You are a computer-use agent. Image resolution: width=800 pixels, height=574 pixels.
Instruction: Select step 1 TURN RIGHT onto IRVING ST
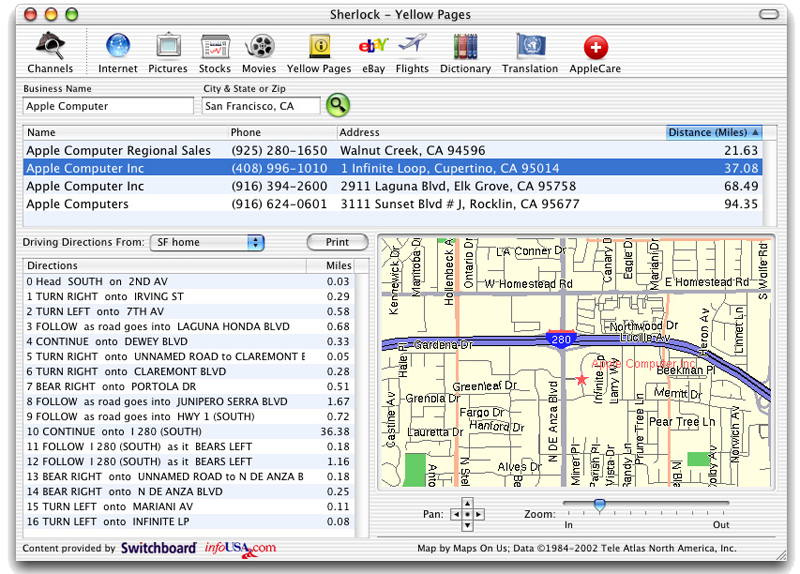tap(189, 296)
